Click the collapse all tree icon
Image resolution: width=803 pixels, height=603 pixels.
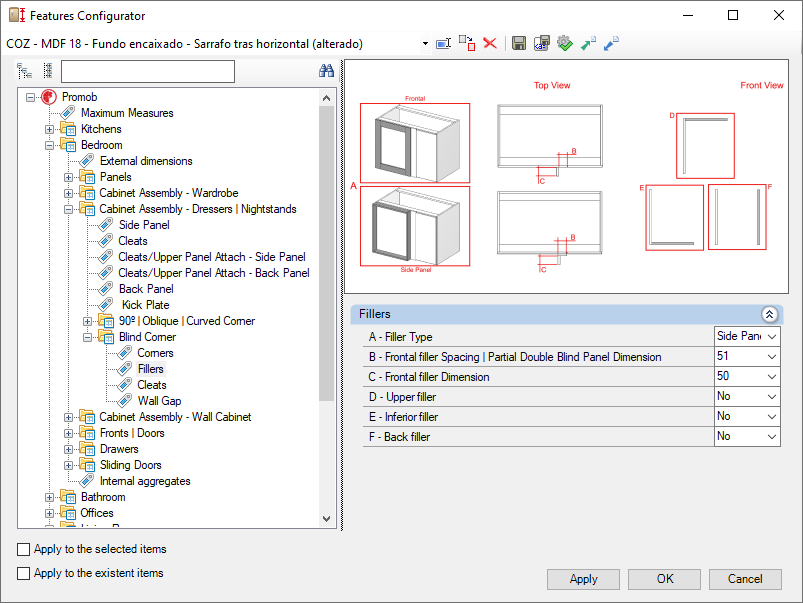pos(48,71)
